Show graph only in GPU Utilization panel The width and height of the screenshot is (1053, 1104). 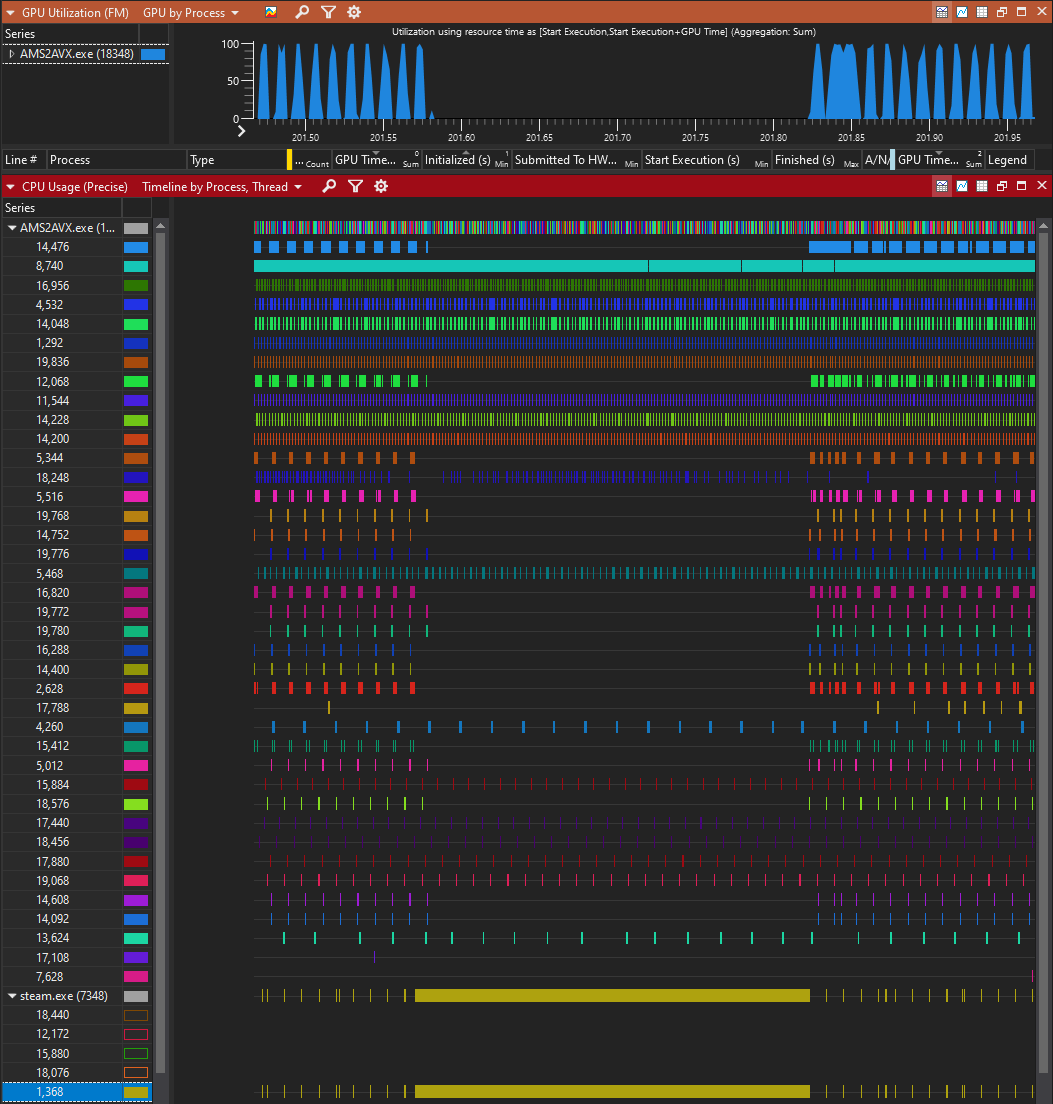[961, 12]
